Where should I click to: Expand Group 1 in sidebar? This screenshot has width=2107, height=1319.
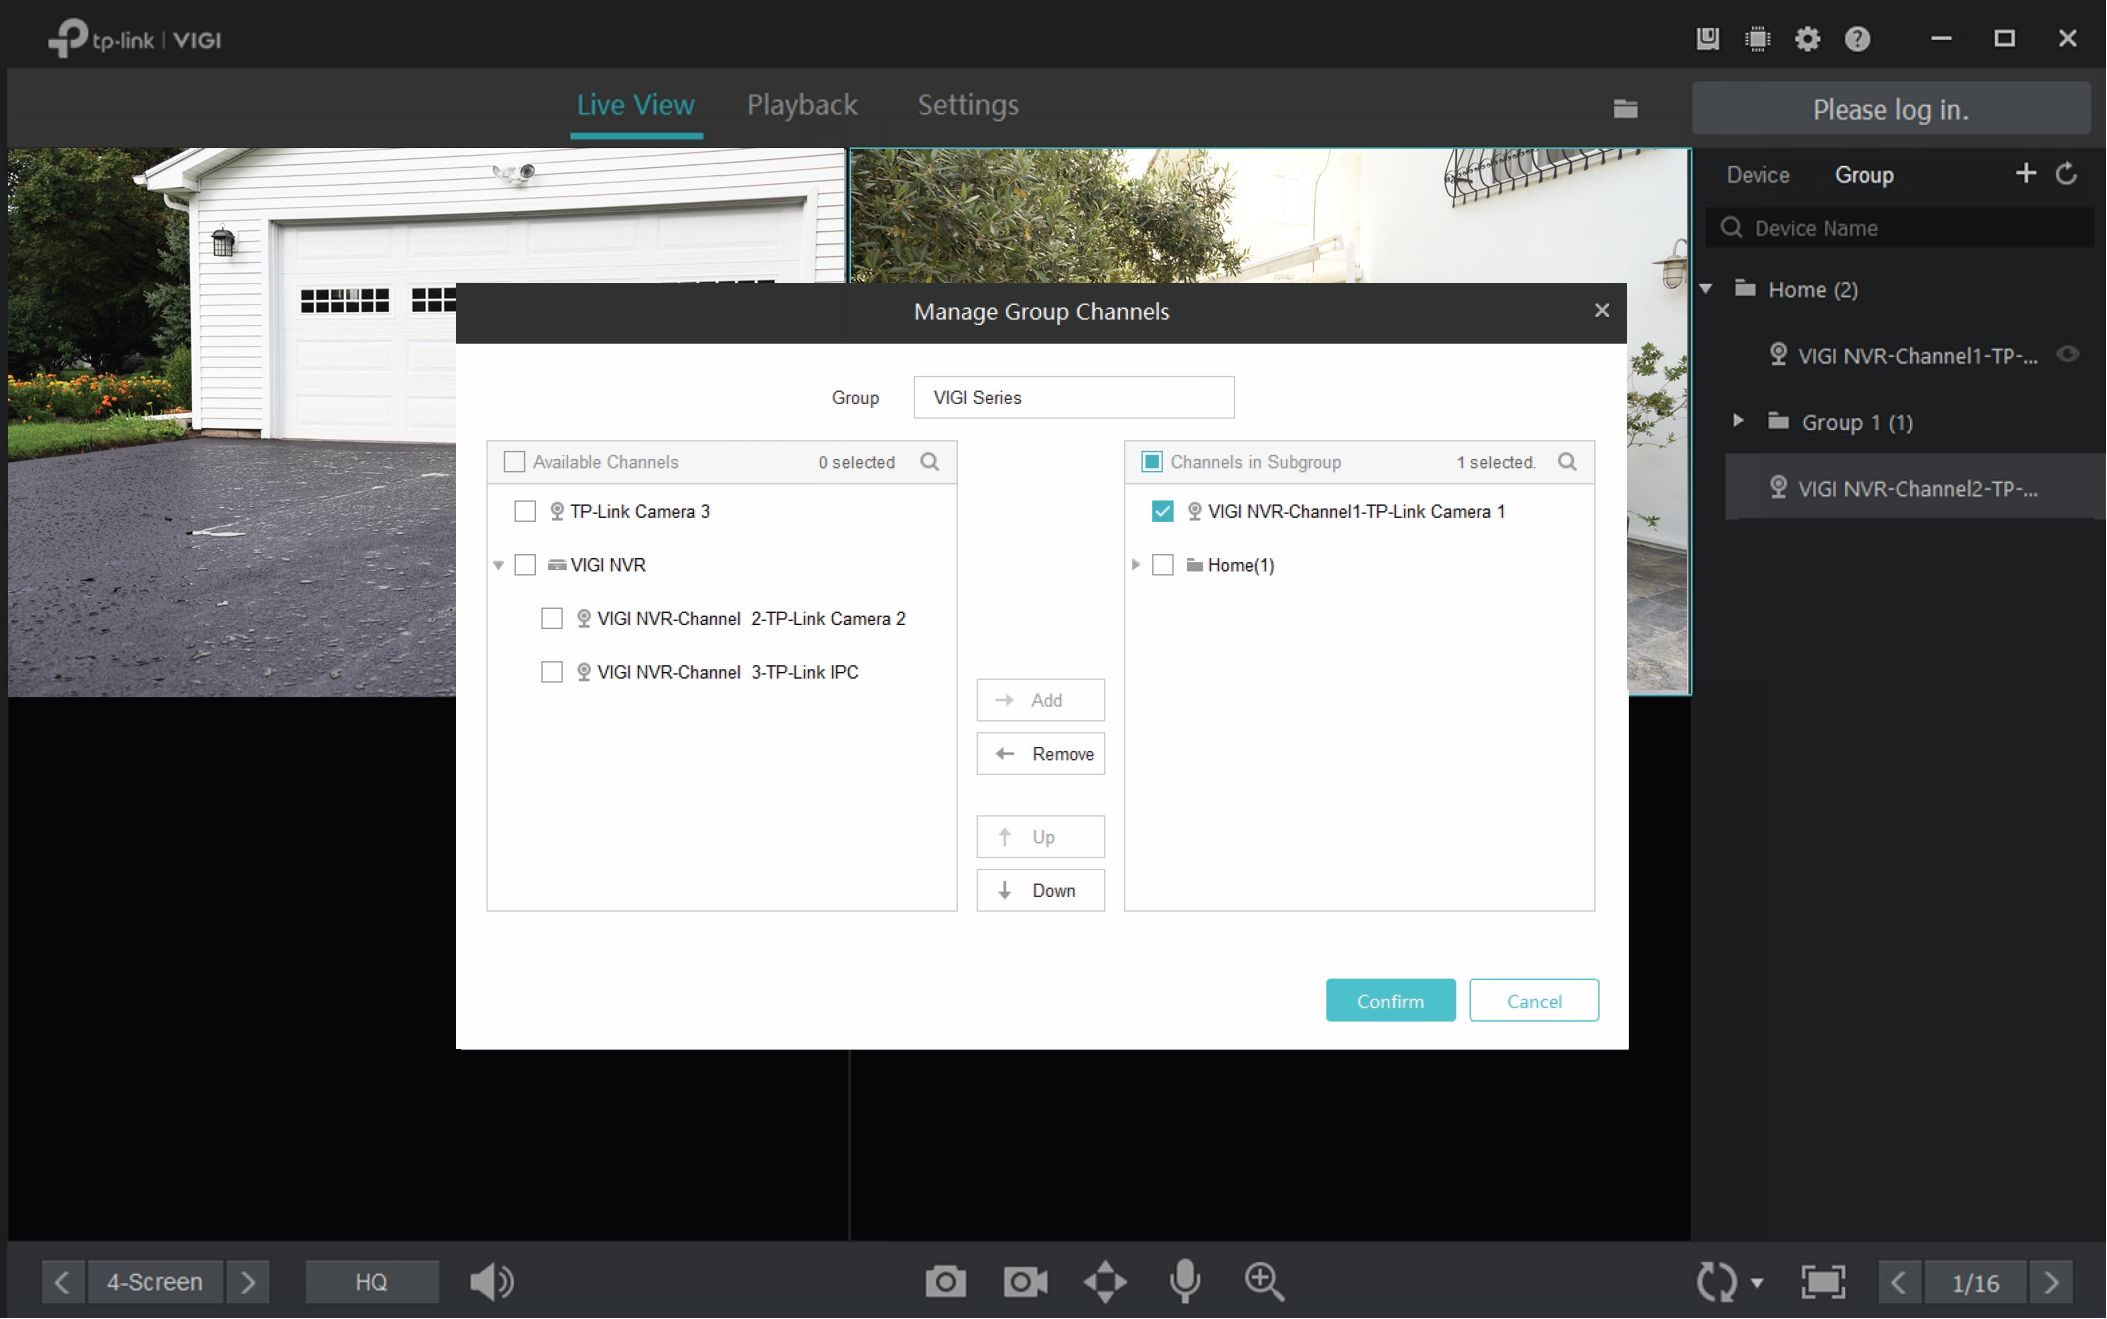click(x=1738, y=421)
